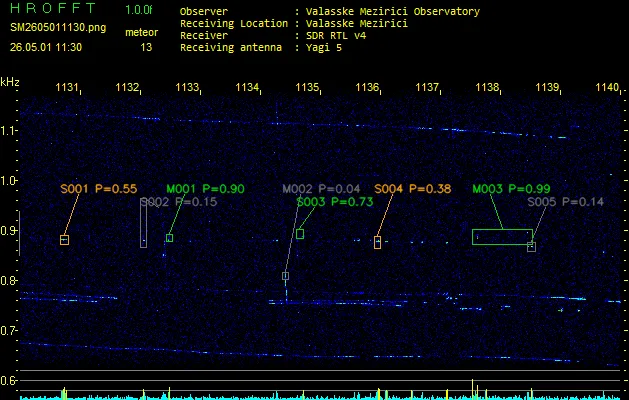Select the version number 1.0.0f
This screenshot has width=629, height=400.
click(x=139, y=10)
